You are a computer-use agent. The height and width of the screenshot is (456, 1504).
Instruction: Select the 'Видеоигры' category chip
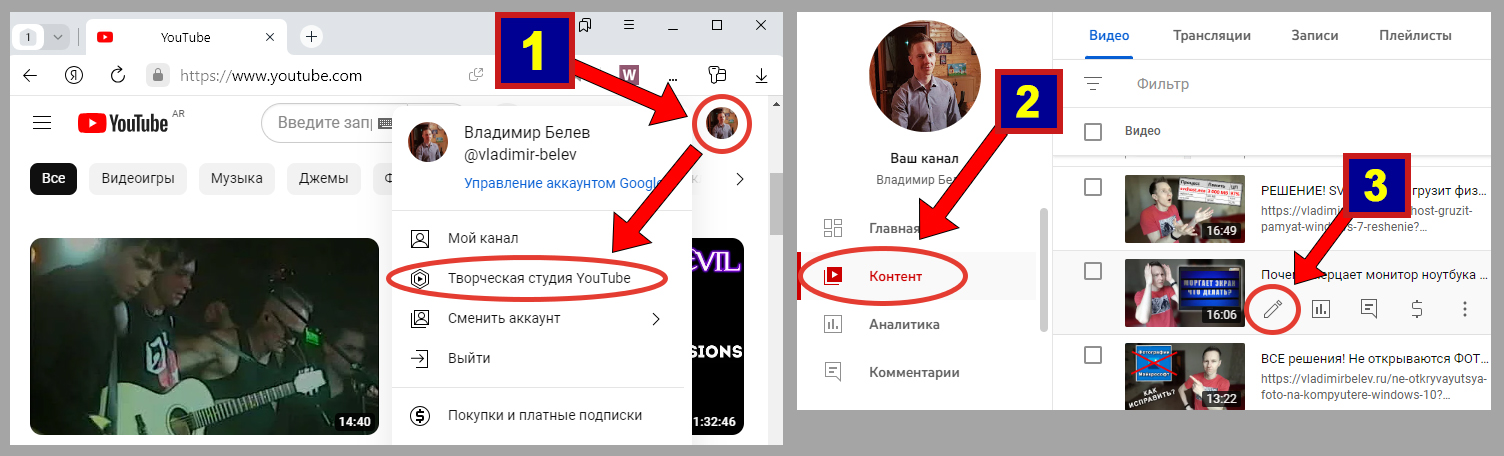(x=138, y=179)
